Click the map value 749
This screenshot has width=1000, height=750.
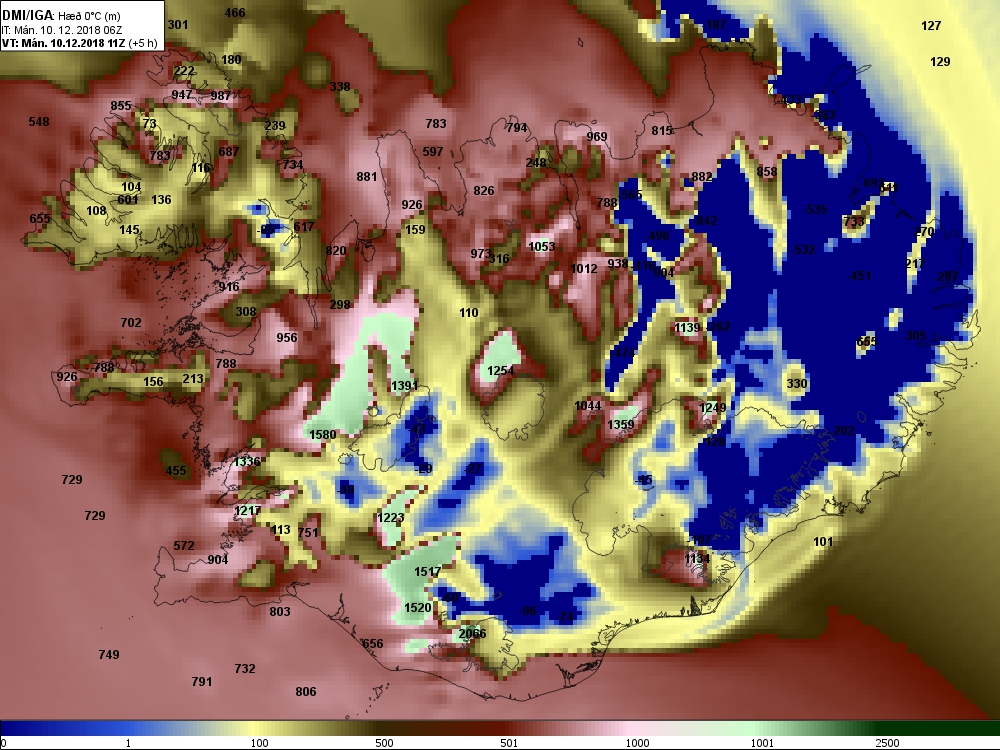point(108,654)
